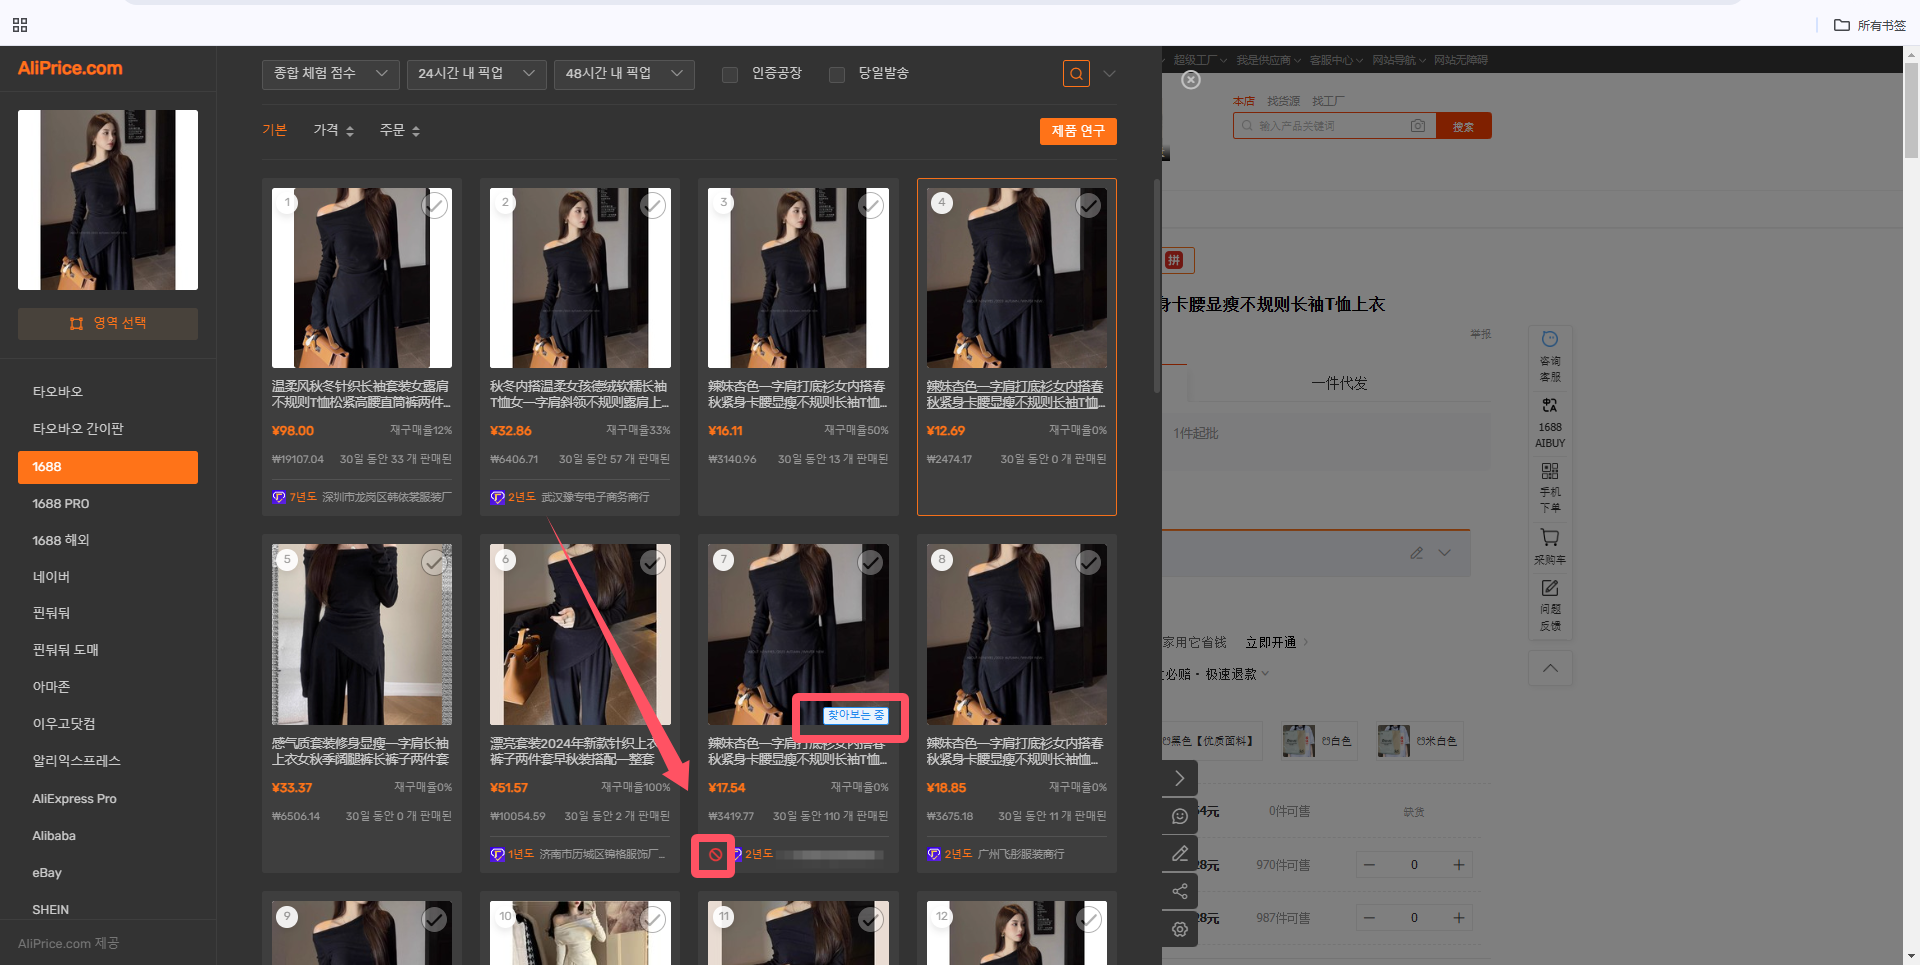Toggle the 인증공장 checkbox

[730, 74]
